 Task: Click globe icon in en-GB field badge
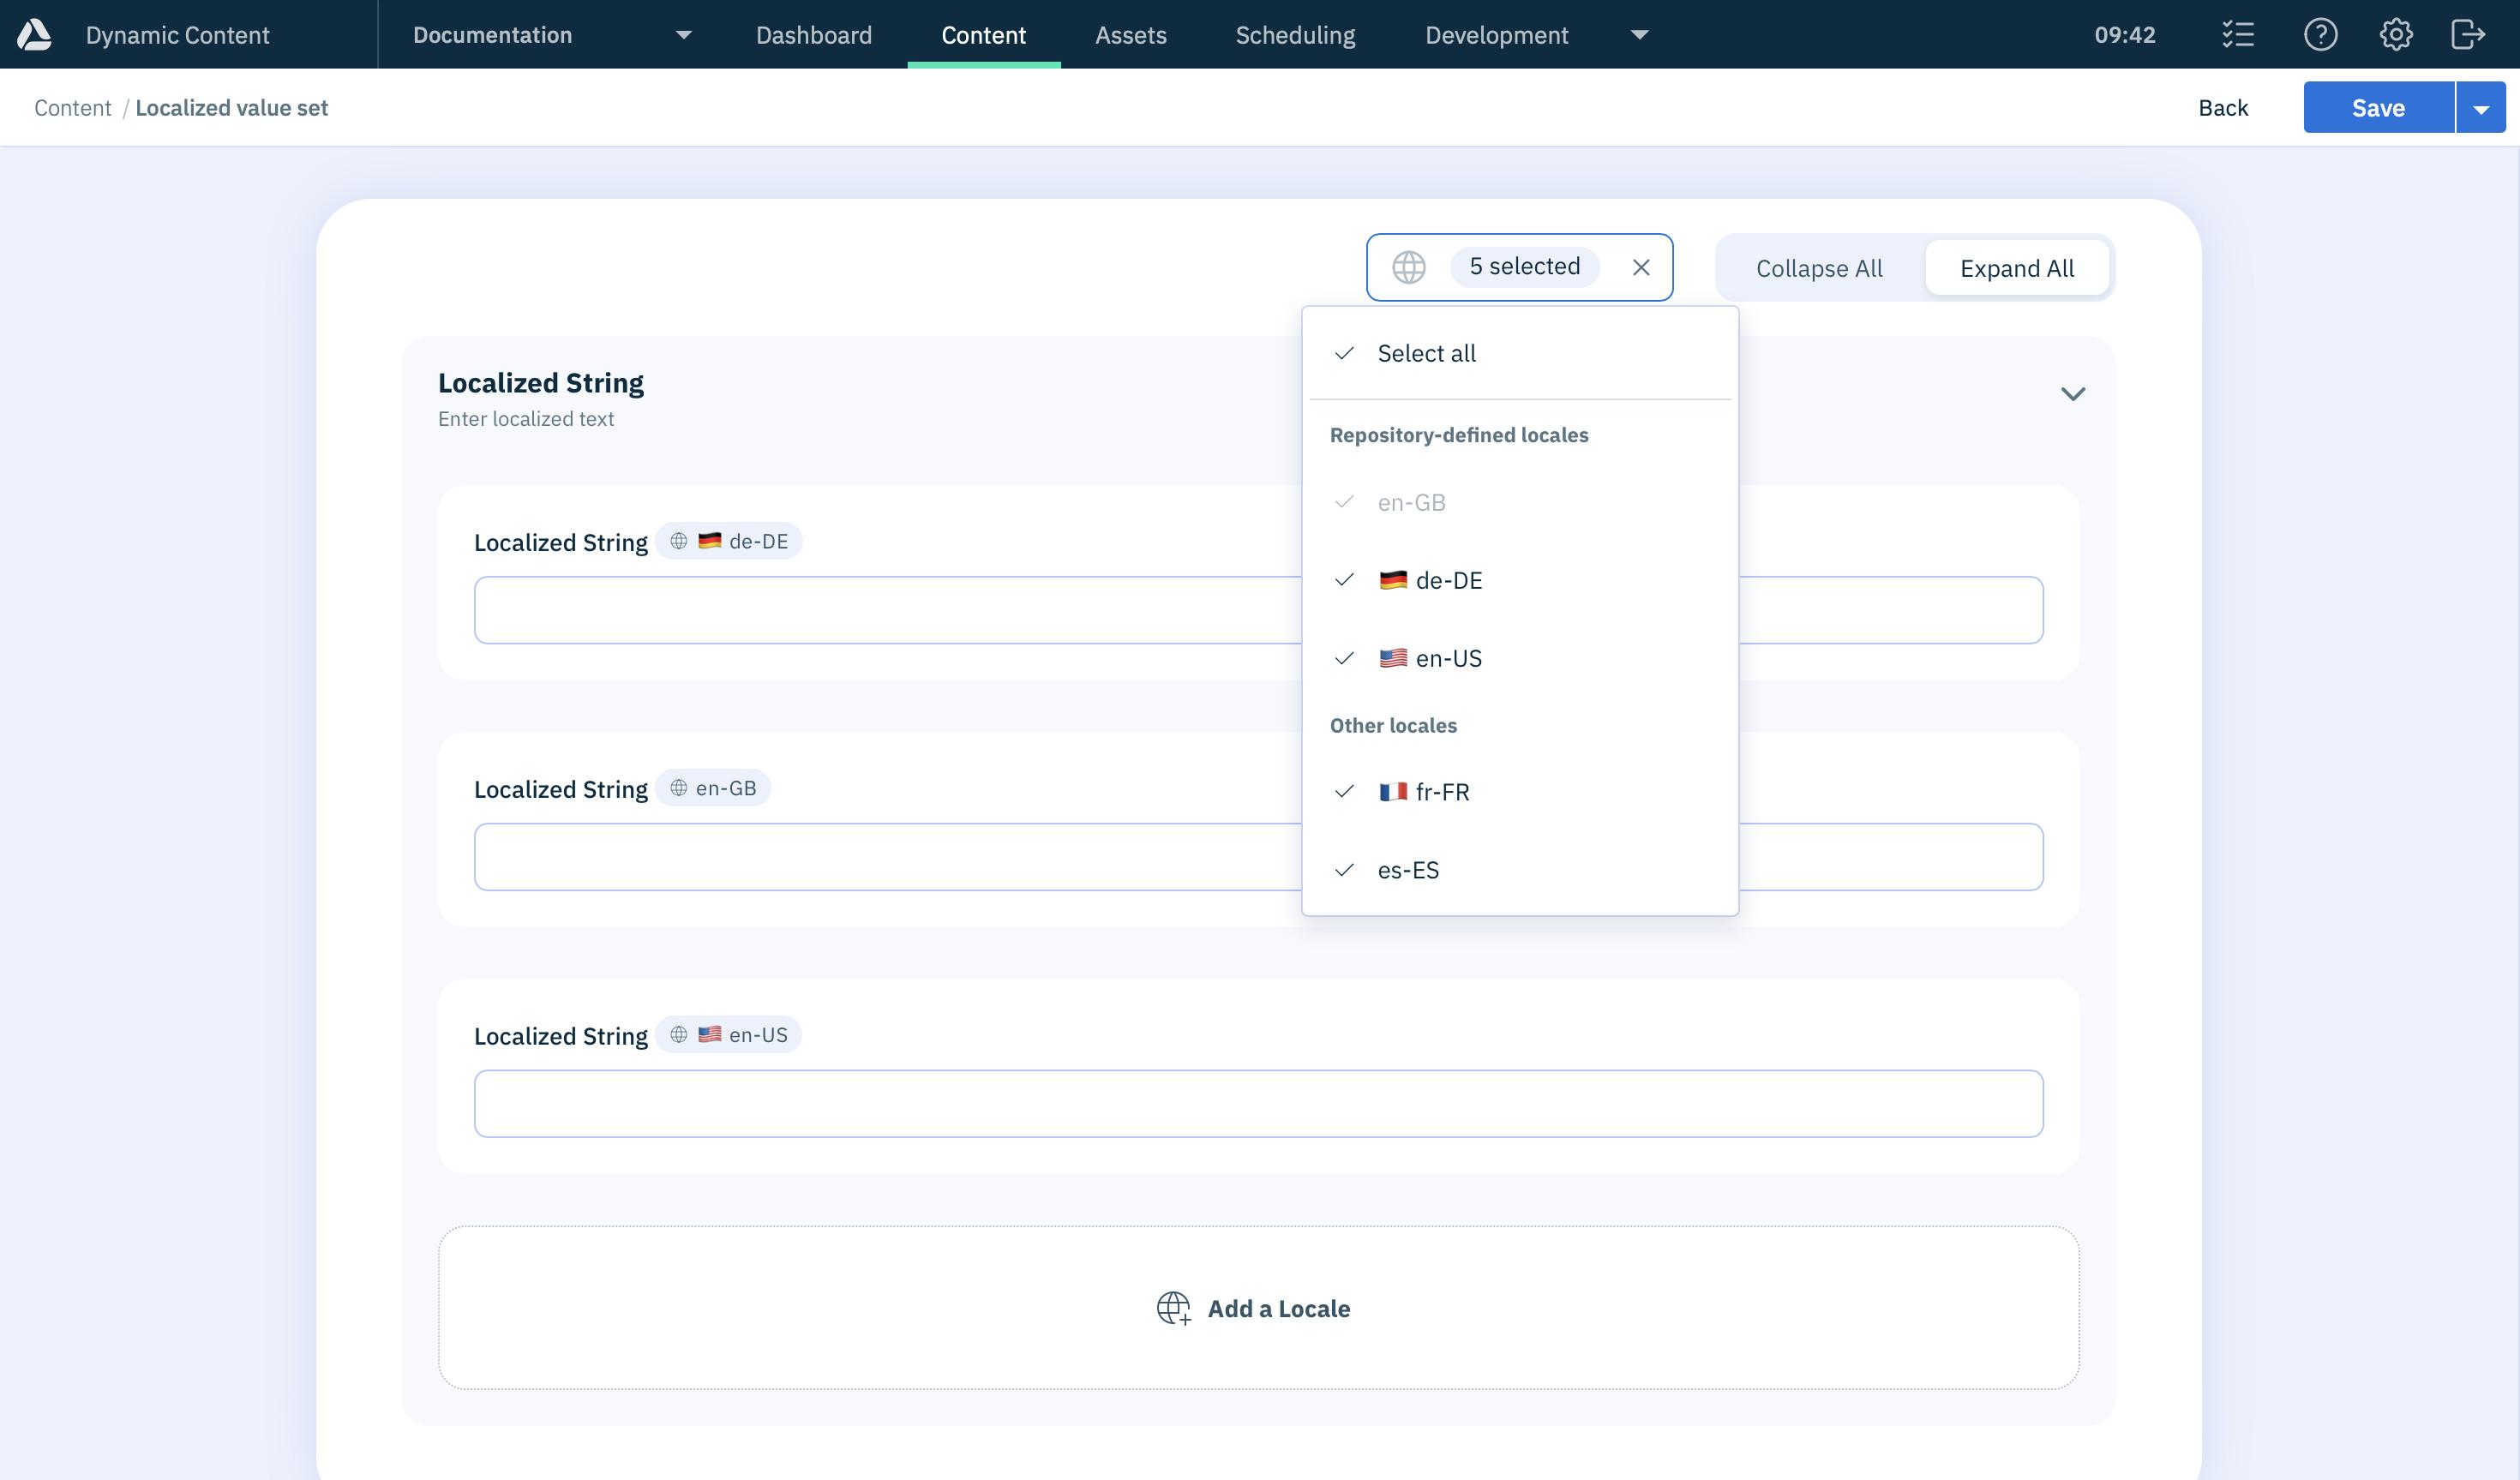(679, 788)
